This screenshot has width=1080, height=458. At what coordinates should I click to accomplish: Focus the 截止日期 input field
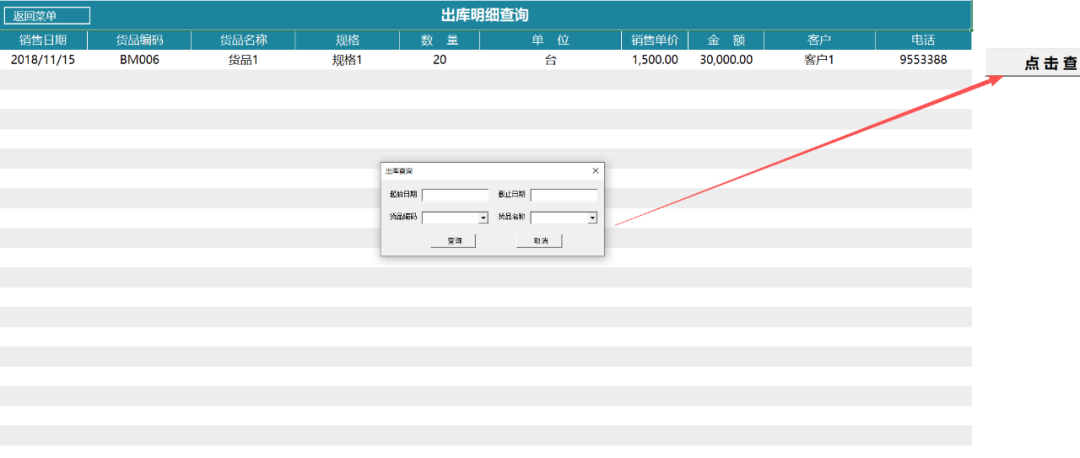(563, 195)
